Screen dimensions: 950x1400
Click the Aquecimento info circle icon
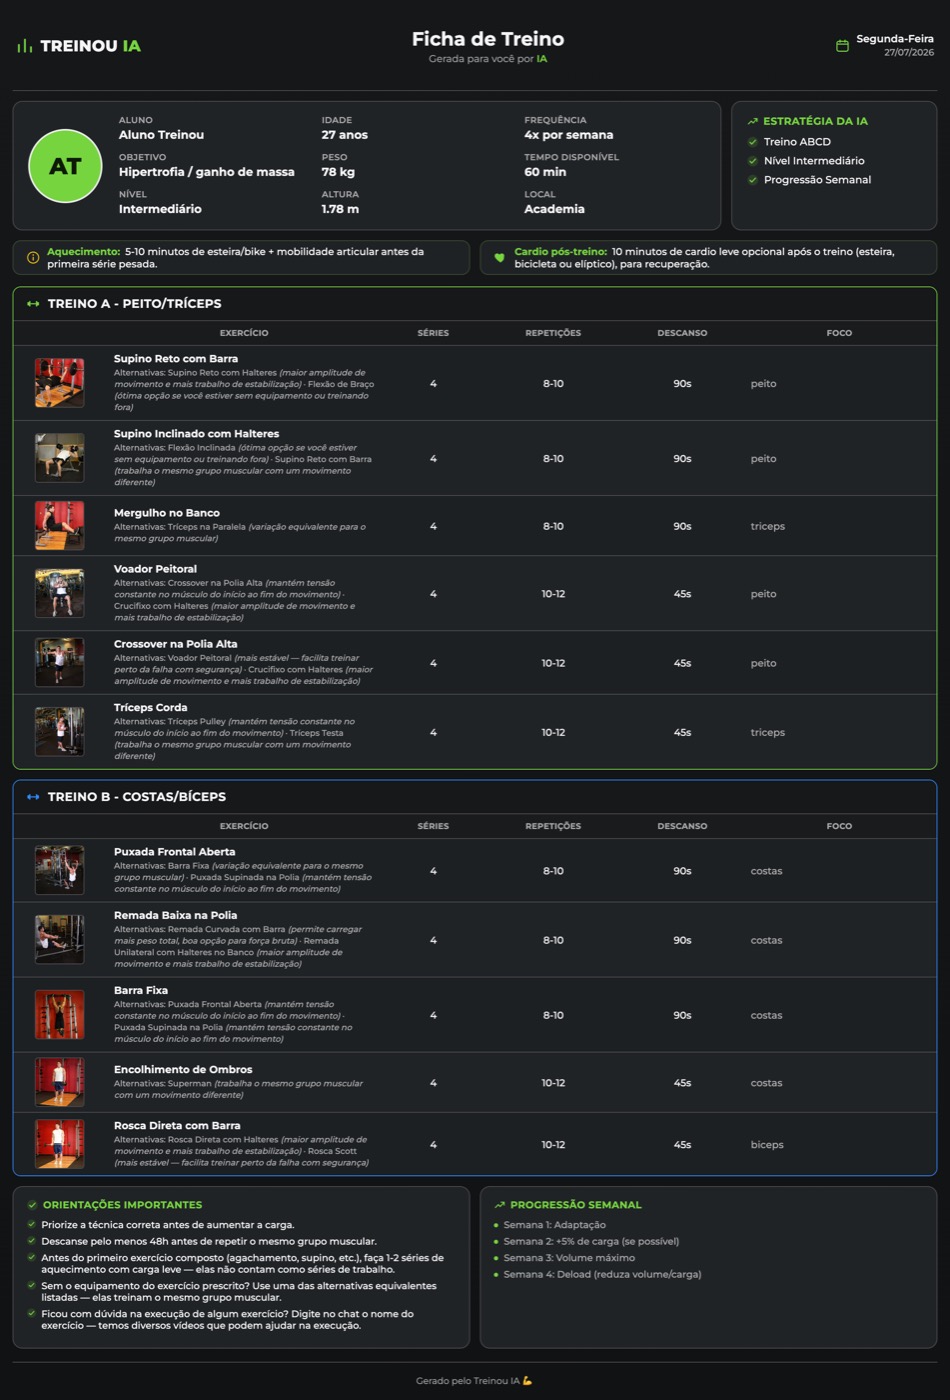pyautogui.click(x=33, y=258)
